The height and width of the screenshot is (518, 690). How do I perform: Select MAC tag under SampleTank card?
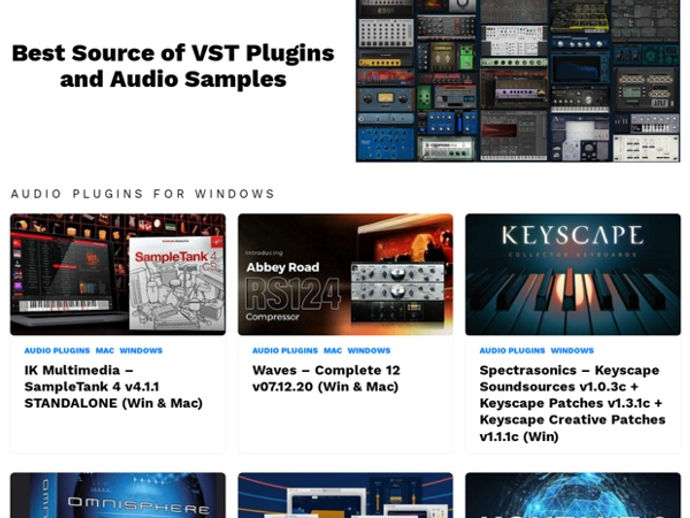point(105,350)
